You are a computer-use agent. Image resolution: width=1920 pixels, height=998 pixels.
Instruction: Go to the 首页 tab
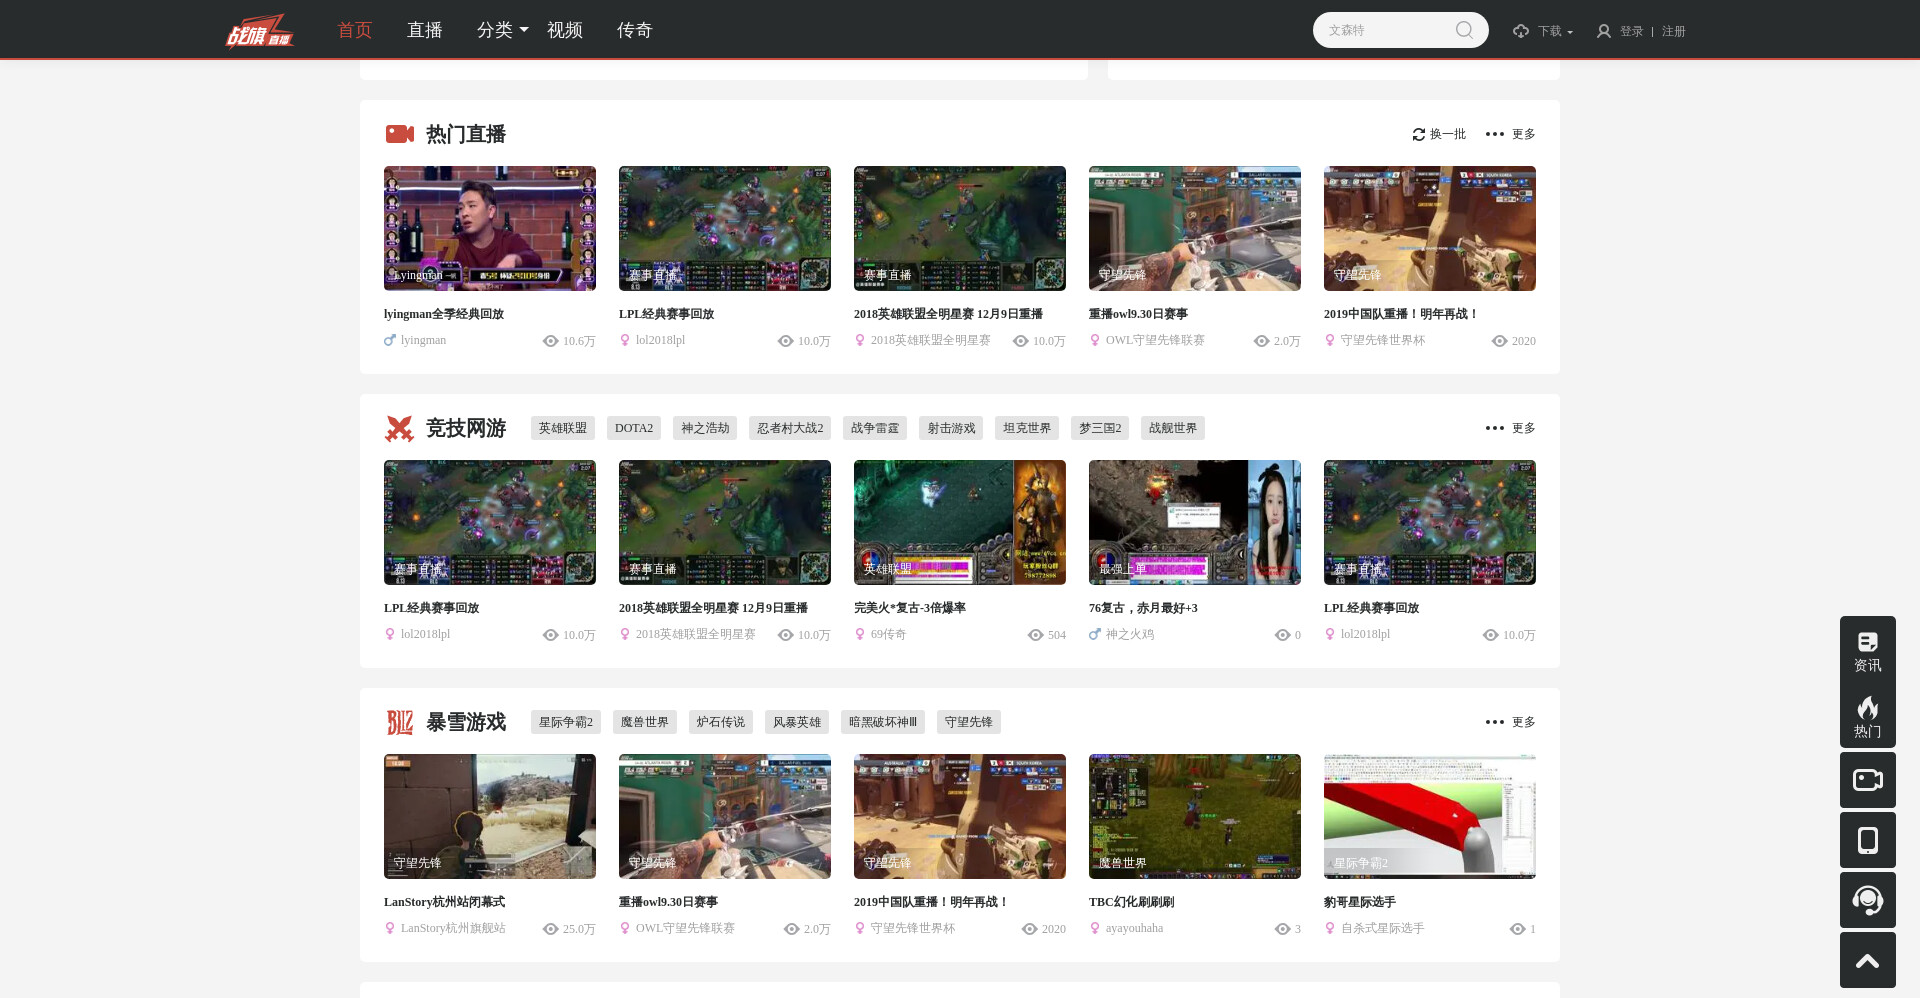(x=354, y=30)
